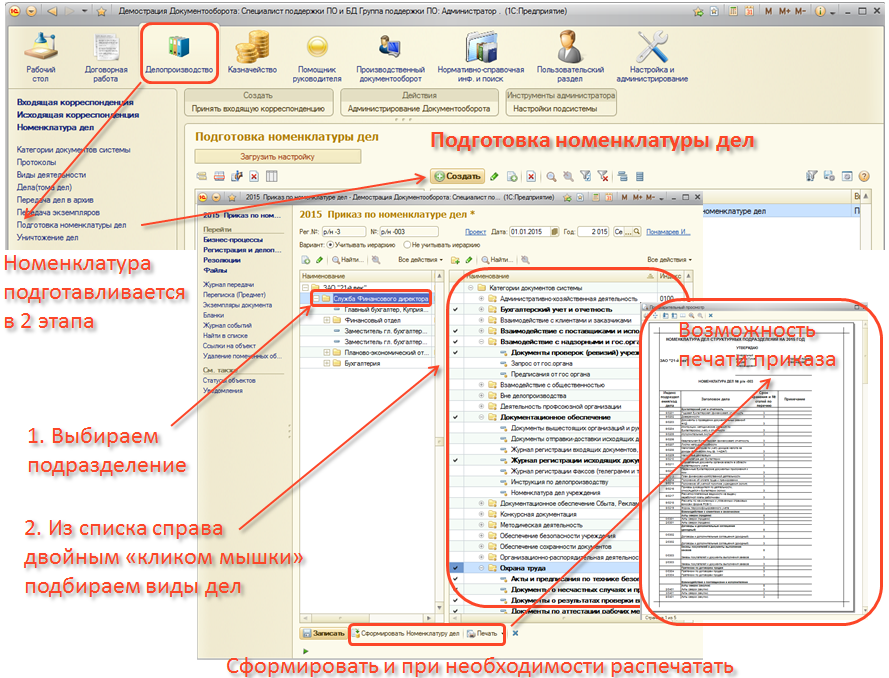
Task: Open Входящая корреспонденция in sidebar
Action: coord(75,102)
